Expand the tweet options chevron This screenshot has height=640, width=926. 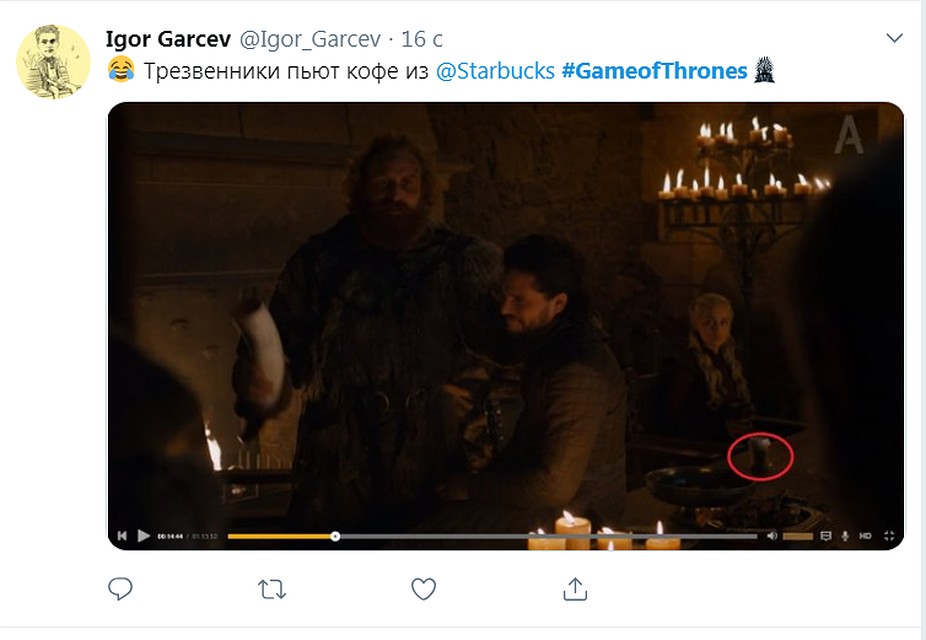tap(895, 38)
